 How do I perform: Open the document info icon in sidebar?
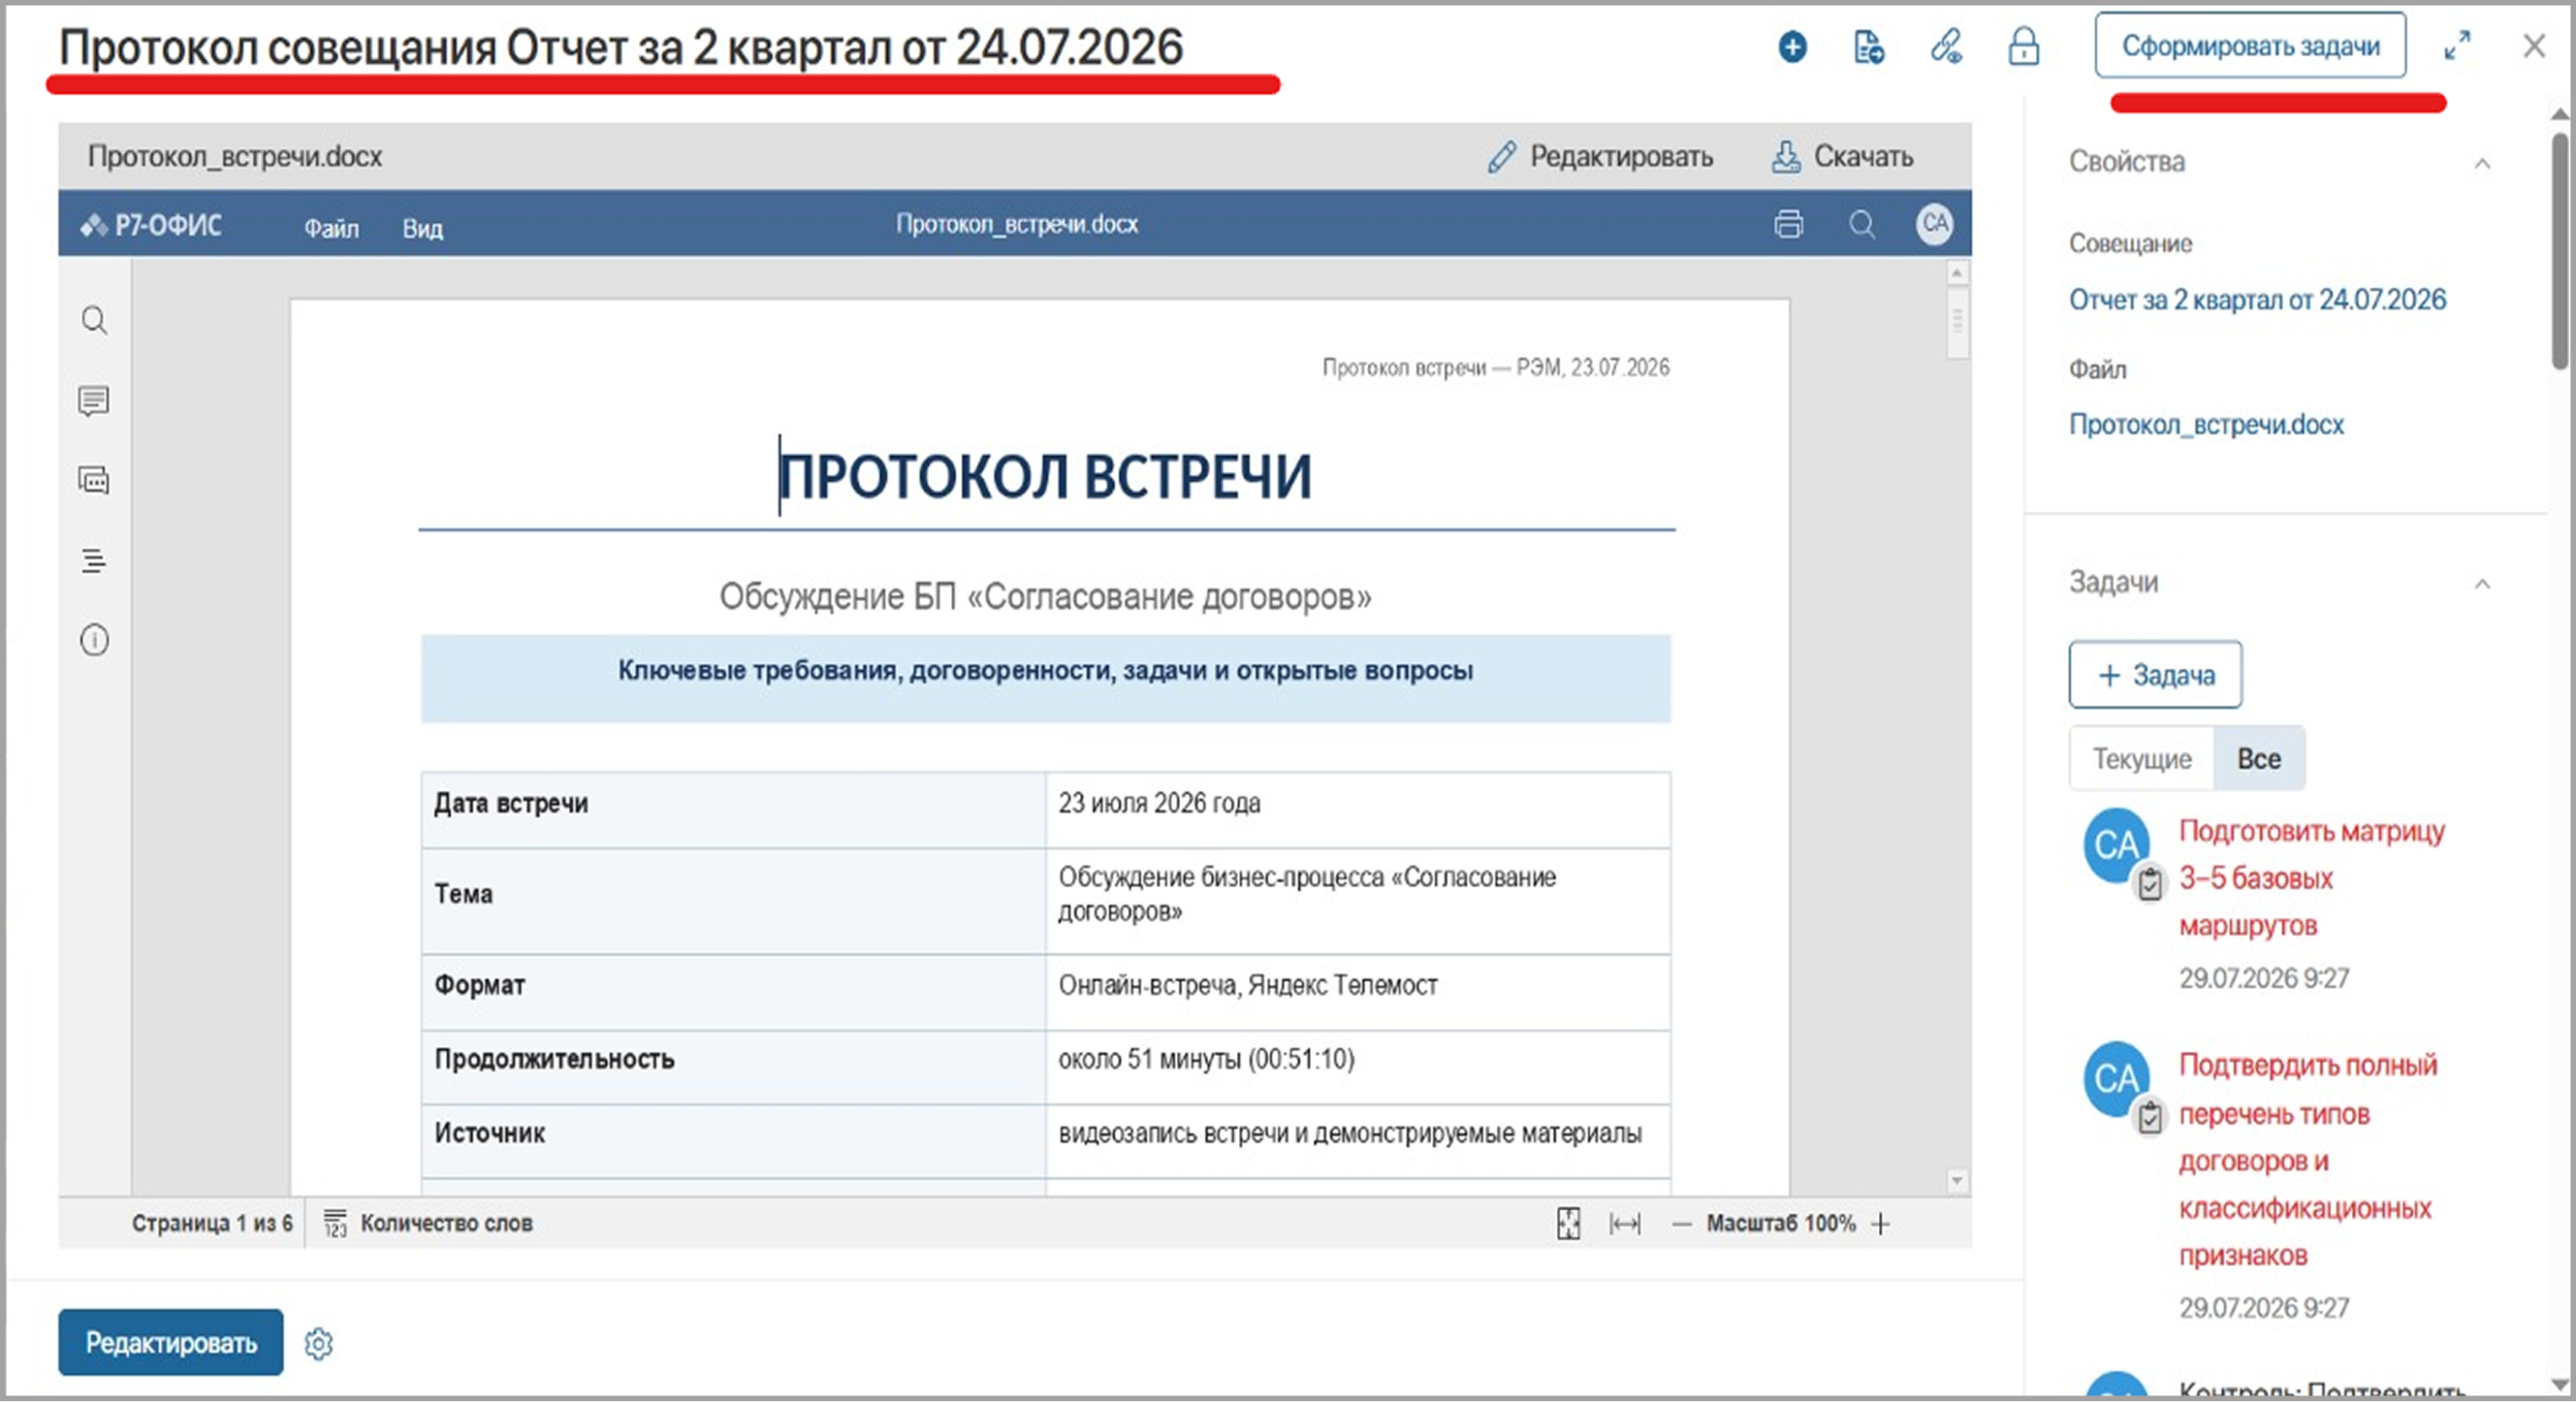pos(94,640)
